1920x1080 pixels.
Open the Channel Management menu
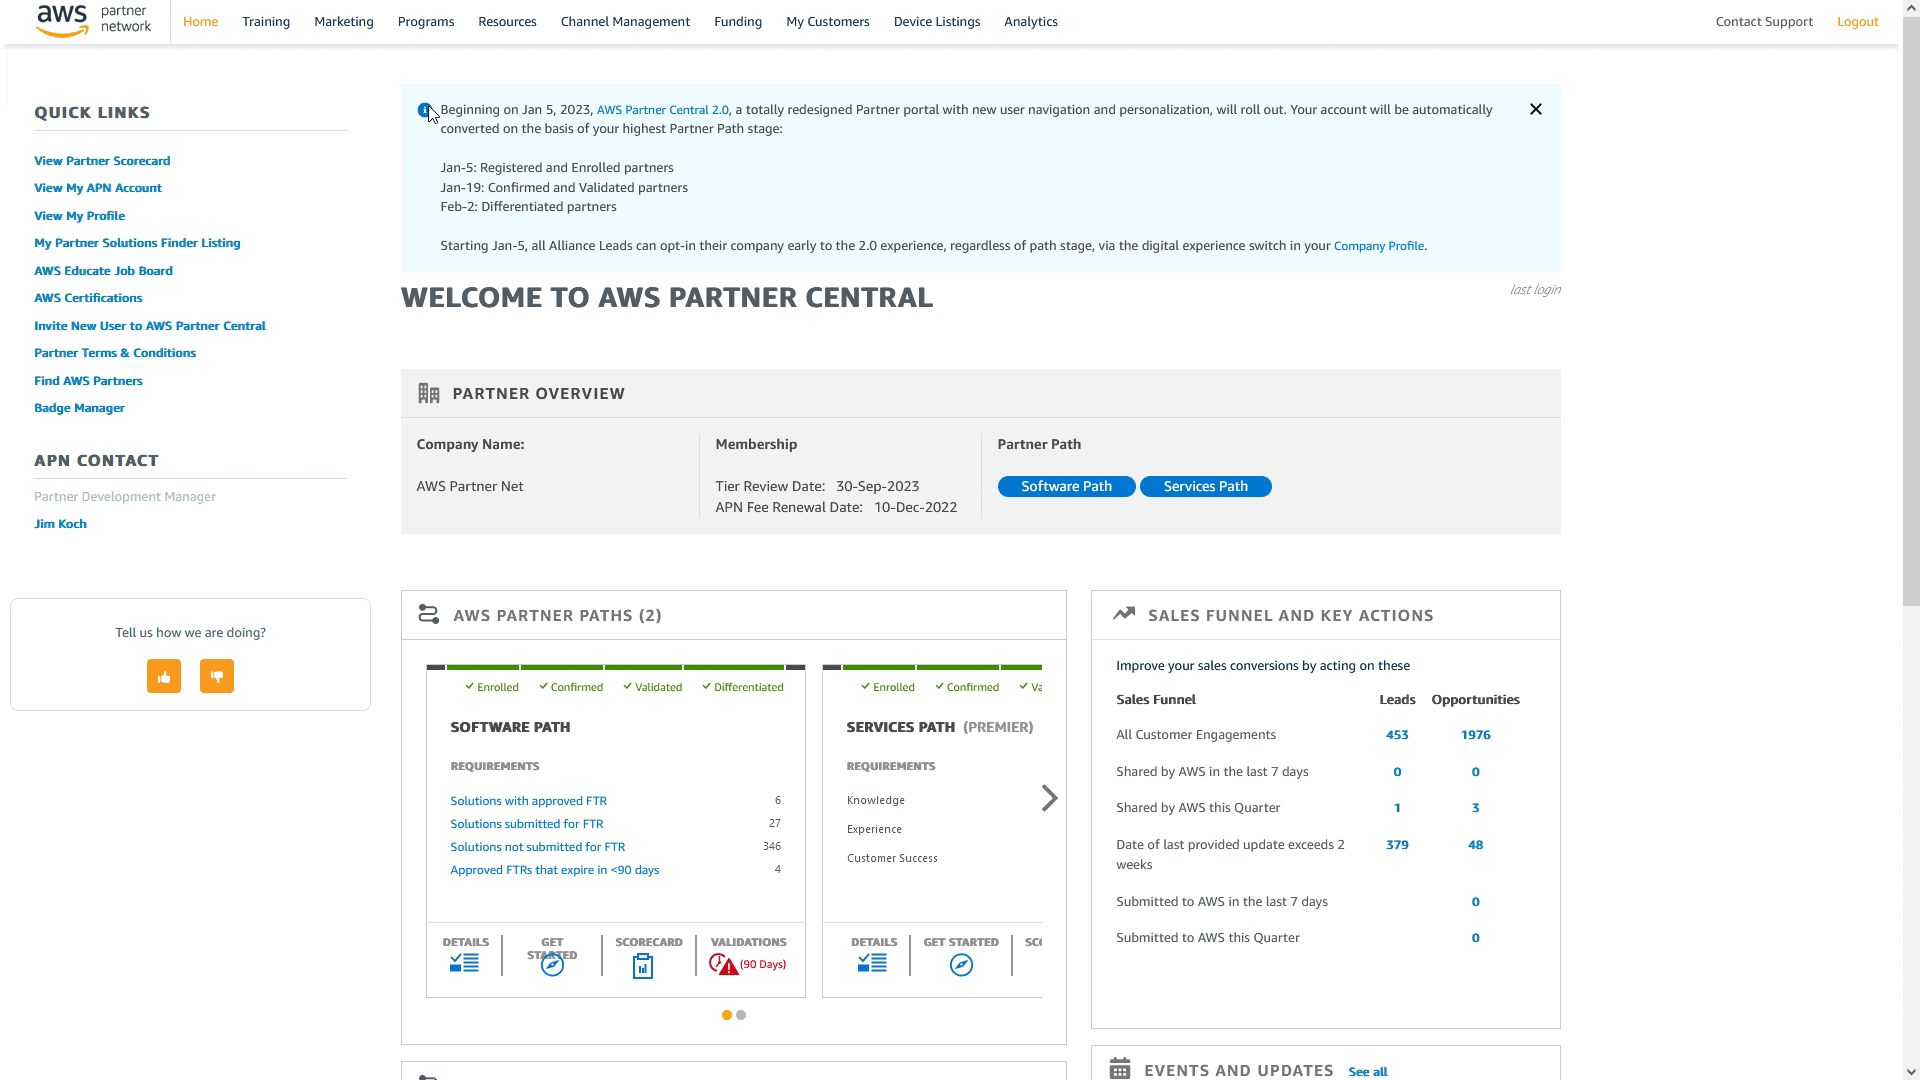[625, 22]
